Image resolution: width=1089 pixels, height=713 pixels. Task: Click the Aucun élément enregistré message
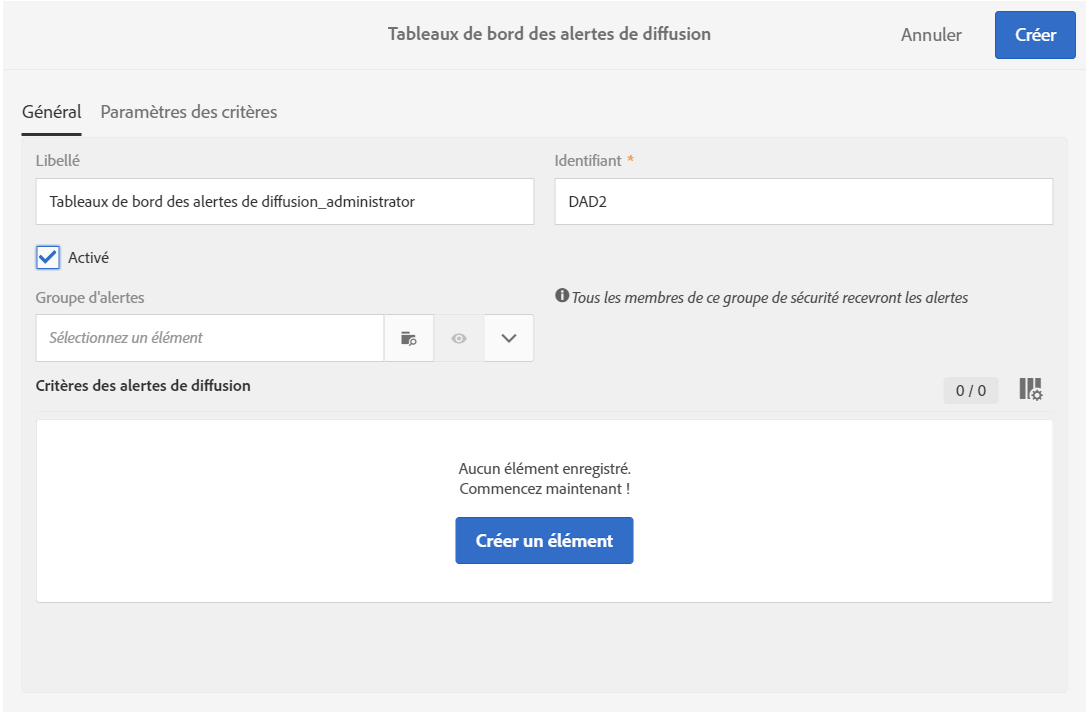(544, 468)
